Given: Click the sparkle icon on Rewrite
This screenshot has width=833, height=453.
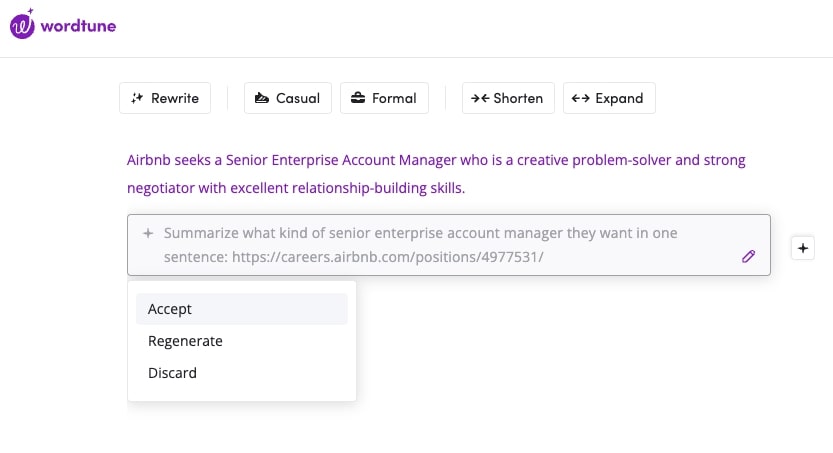Looking at the screenshot, I should (x=137, y=98).
